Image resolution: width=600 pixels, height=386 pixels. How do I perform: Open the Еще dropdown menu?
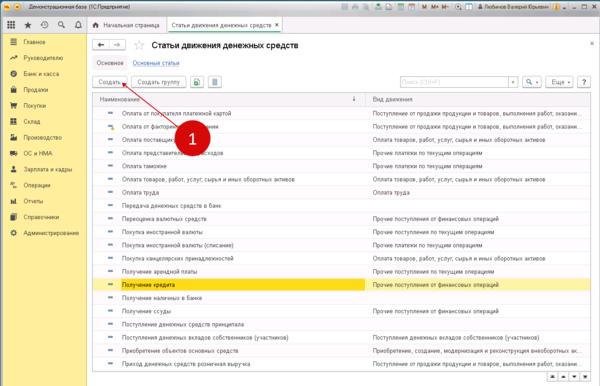[x=559, y=82]
